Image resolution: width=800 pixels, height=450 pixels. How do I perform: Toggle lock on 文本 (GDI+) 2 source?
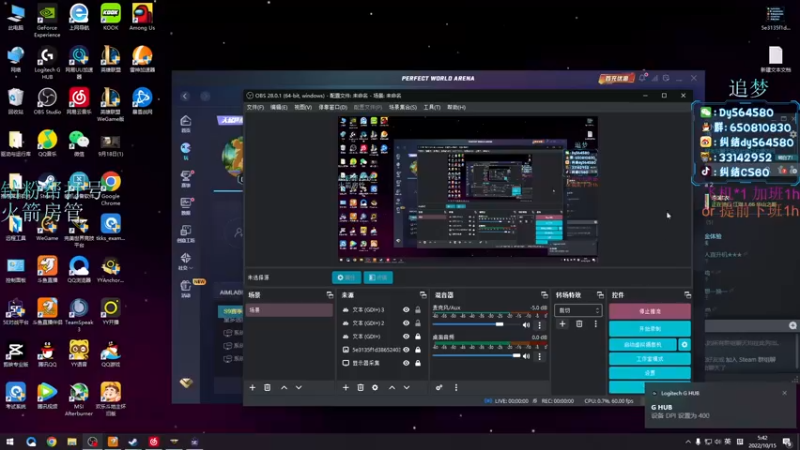point(418,323)
